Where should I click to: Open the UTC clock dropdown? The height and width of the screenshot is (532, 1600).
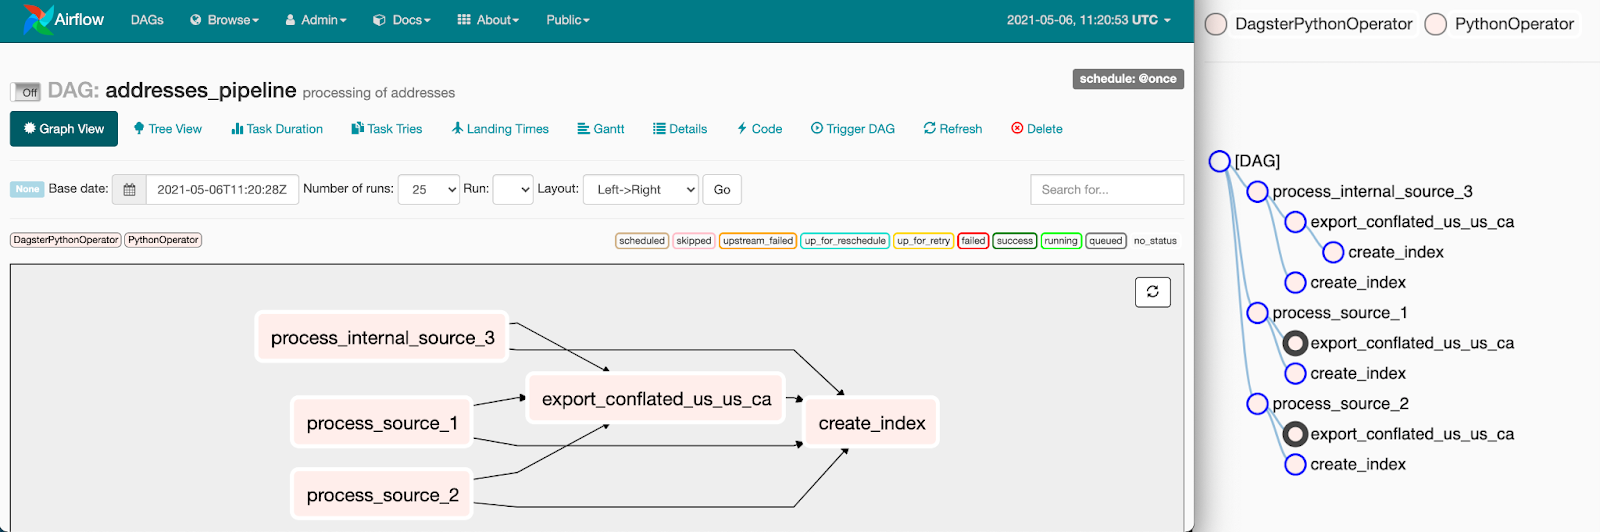click(x=1089, y=20)
